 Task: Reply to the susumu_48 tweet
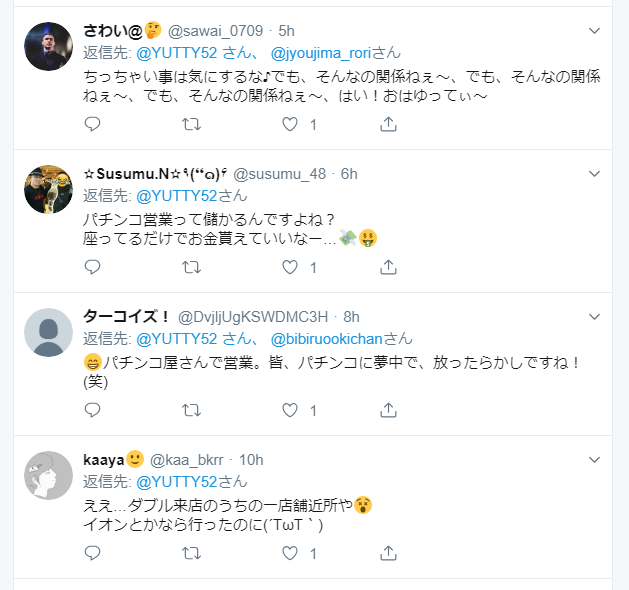pyautogui.click(x=92, y=267)
